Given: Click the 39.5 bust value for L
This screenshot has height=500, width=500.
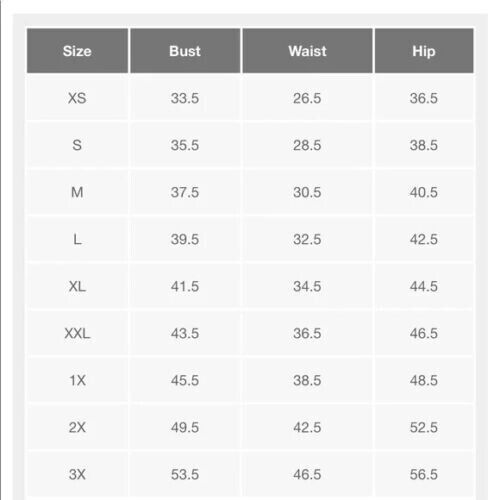Looking at the screenshot, I should (x=185, y=239).
